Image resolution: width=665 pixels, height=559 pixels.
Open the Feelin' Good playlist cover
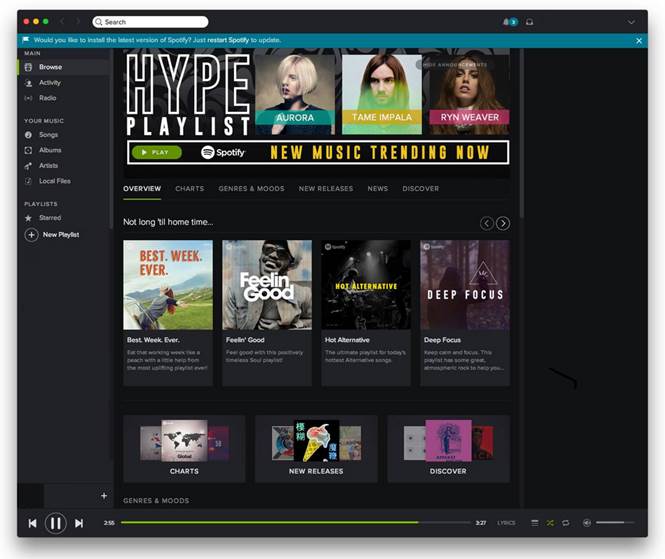267,285
